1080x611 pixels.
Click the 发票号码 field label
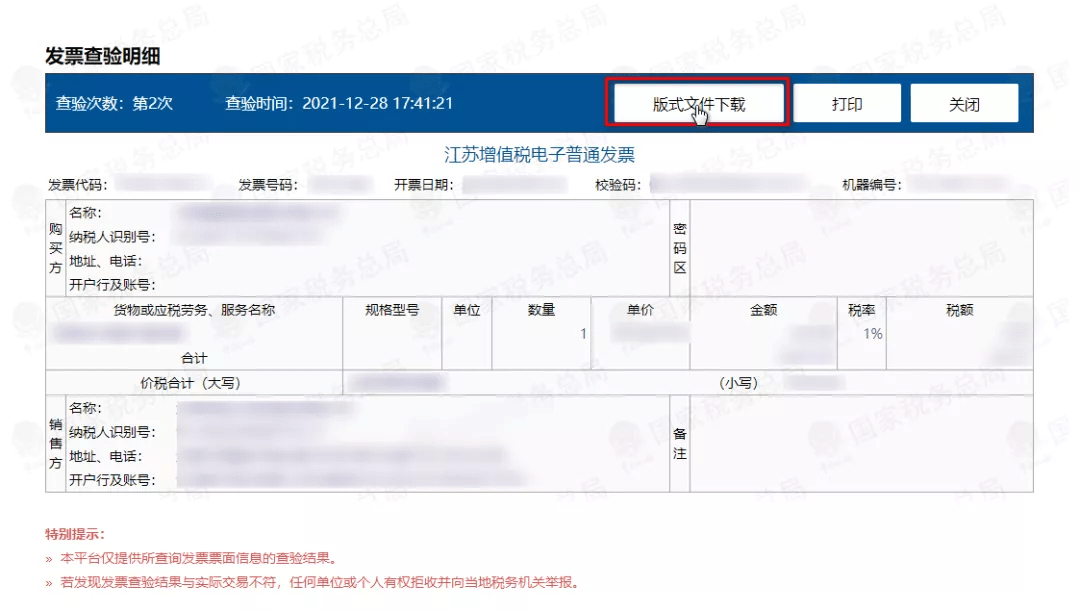(x=267, y=185)
